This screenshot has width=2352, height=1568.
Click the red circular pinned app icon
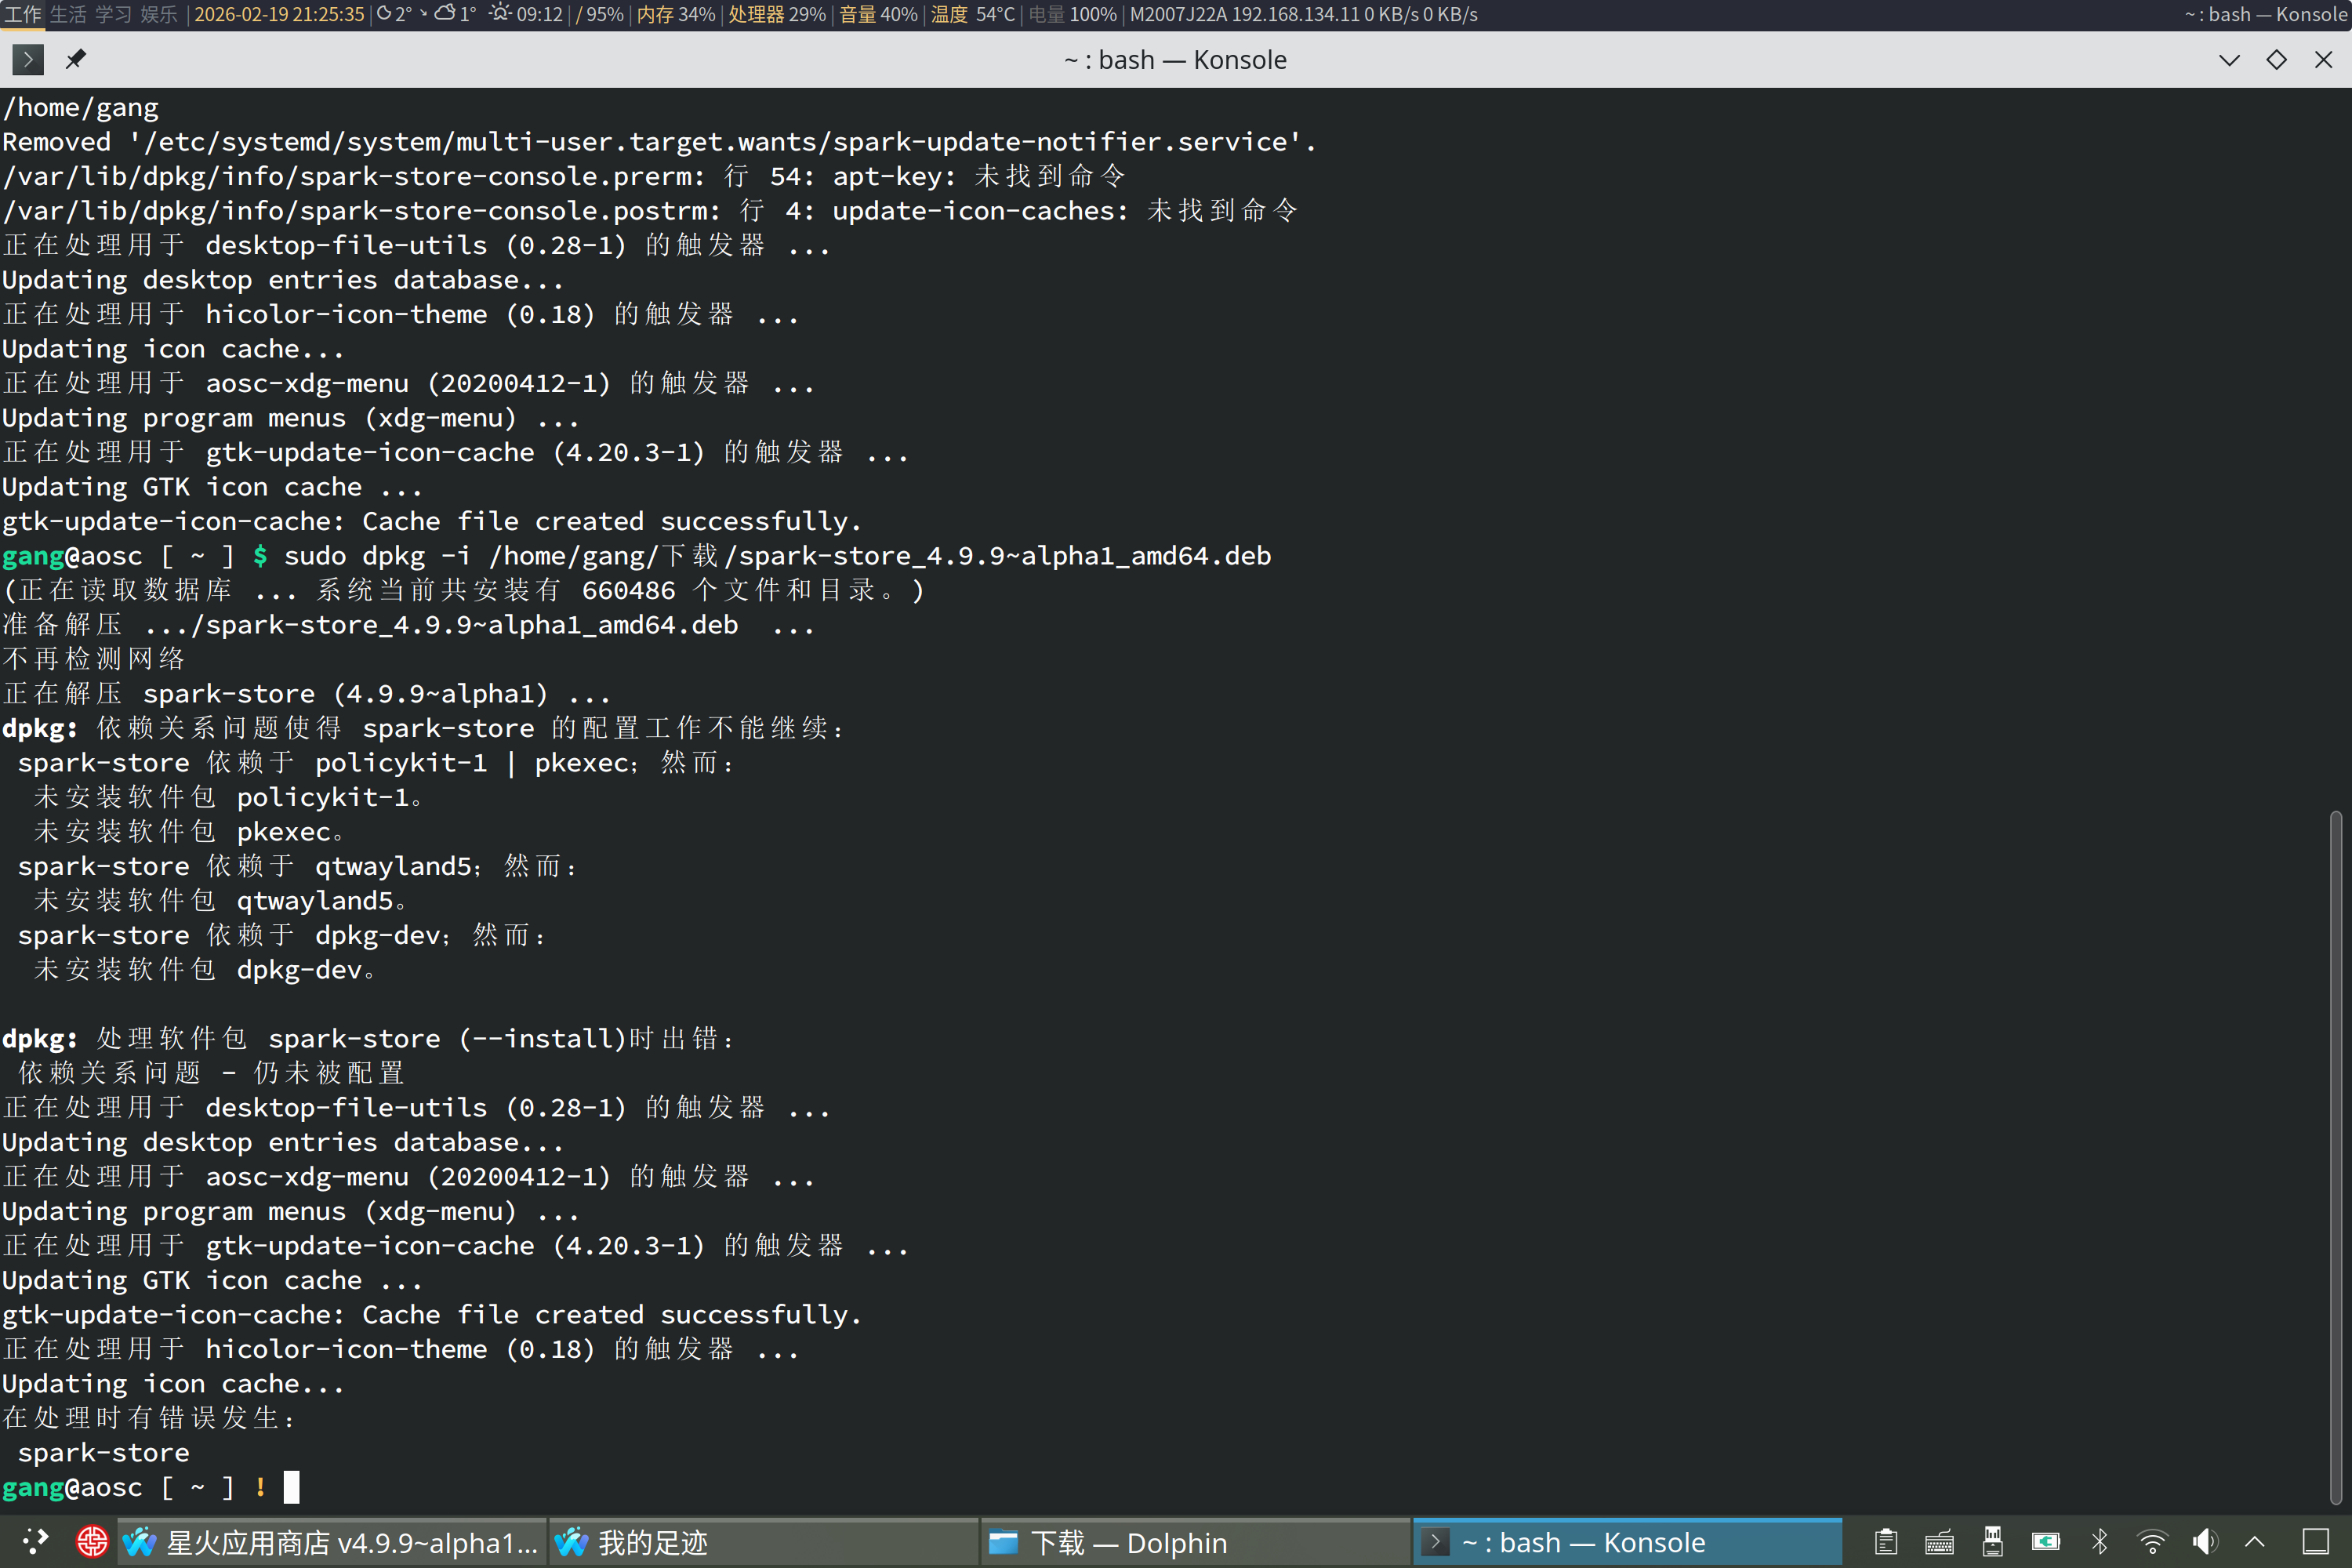[92, 1542]
